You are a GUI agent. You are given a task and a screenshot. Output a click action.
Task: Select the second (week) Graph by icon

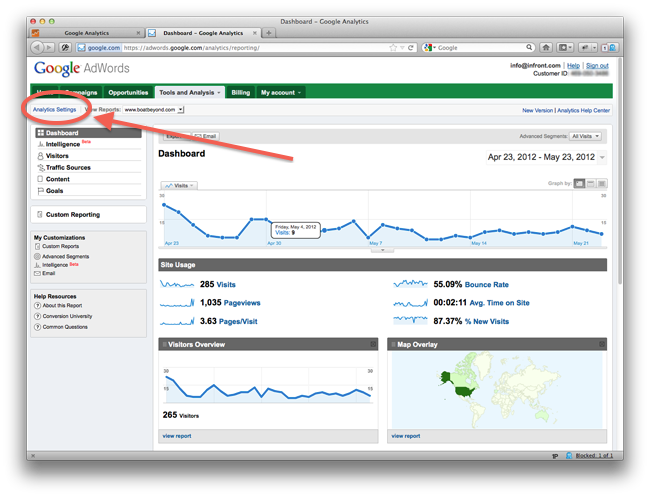591,183
